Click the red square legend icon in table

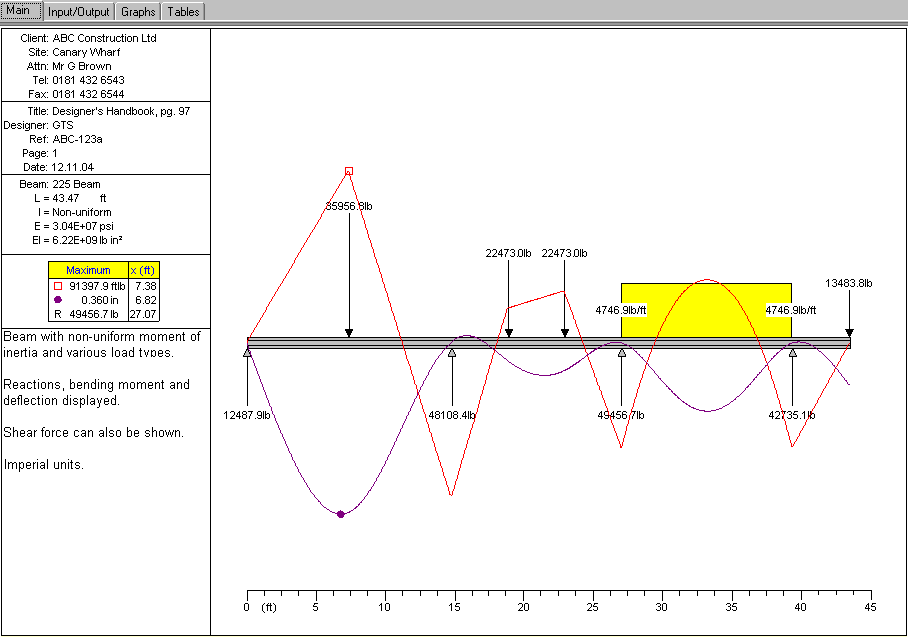point(57,285)
